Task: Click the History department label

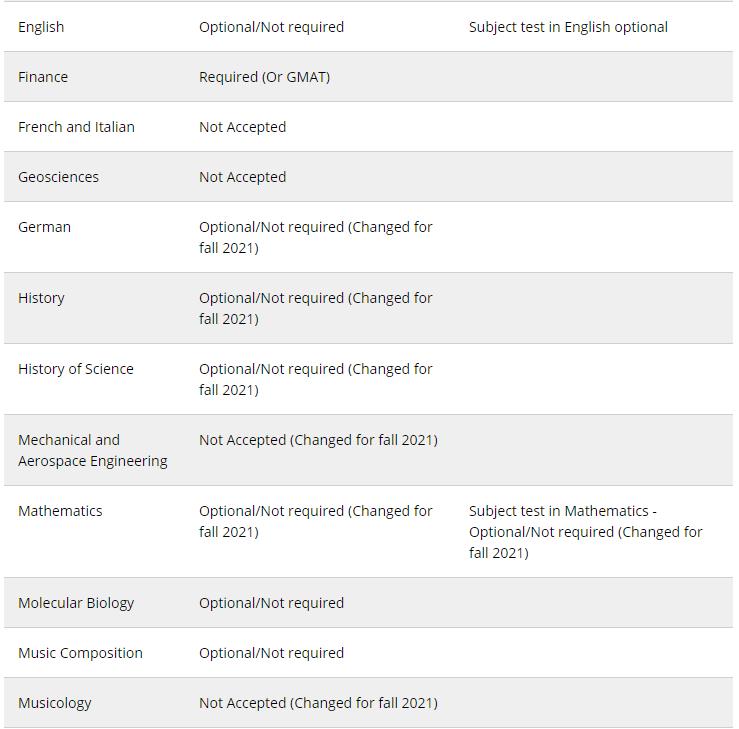Action: click(41, 298)
